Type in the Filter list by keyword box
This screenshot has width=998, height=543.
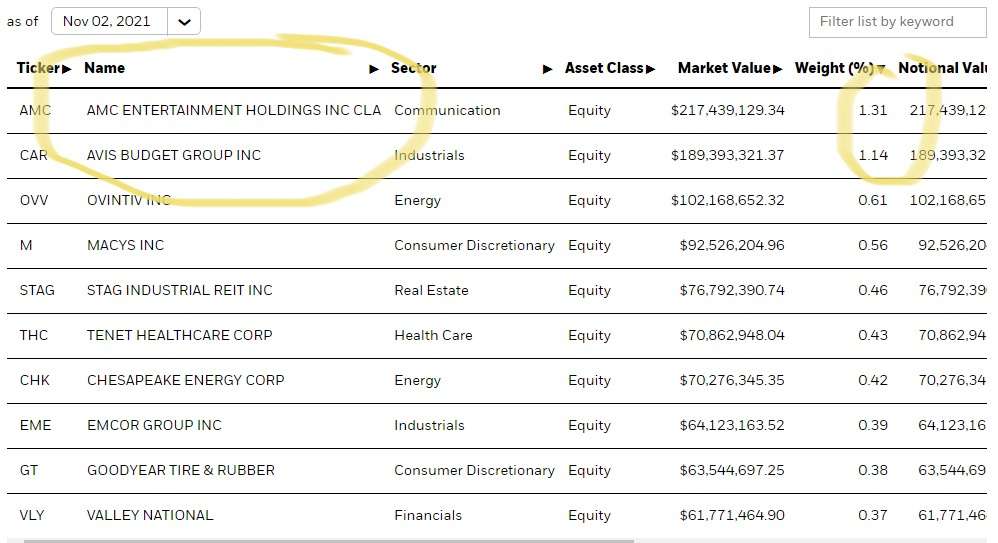(x=897, y=22)
